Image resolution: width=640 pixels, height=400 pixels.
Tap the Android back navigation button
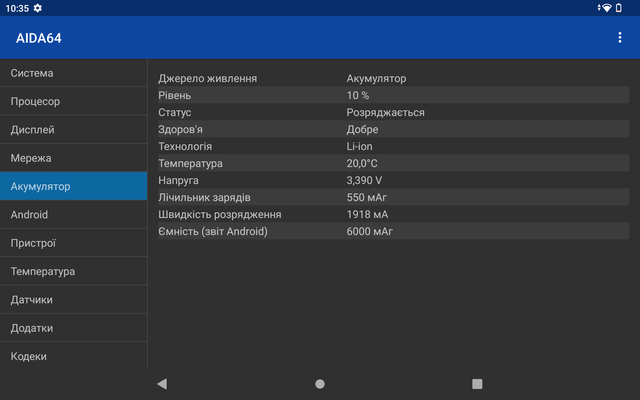(x=162, y=384)
